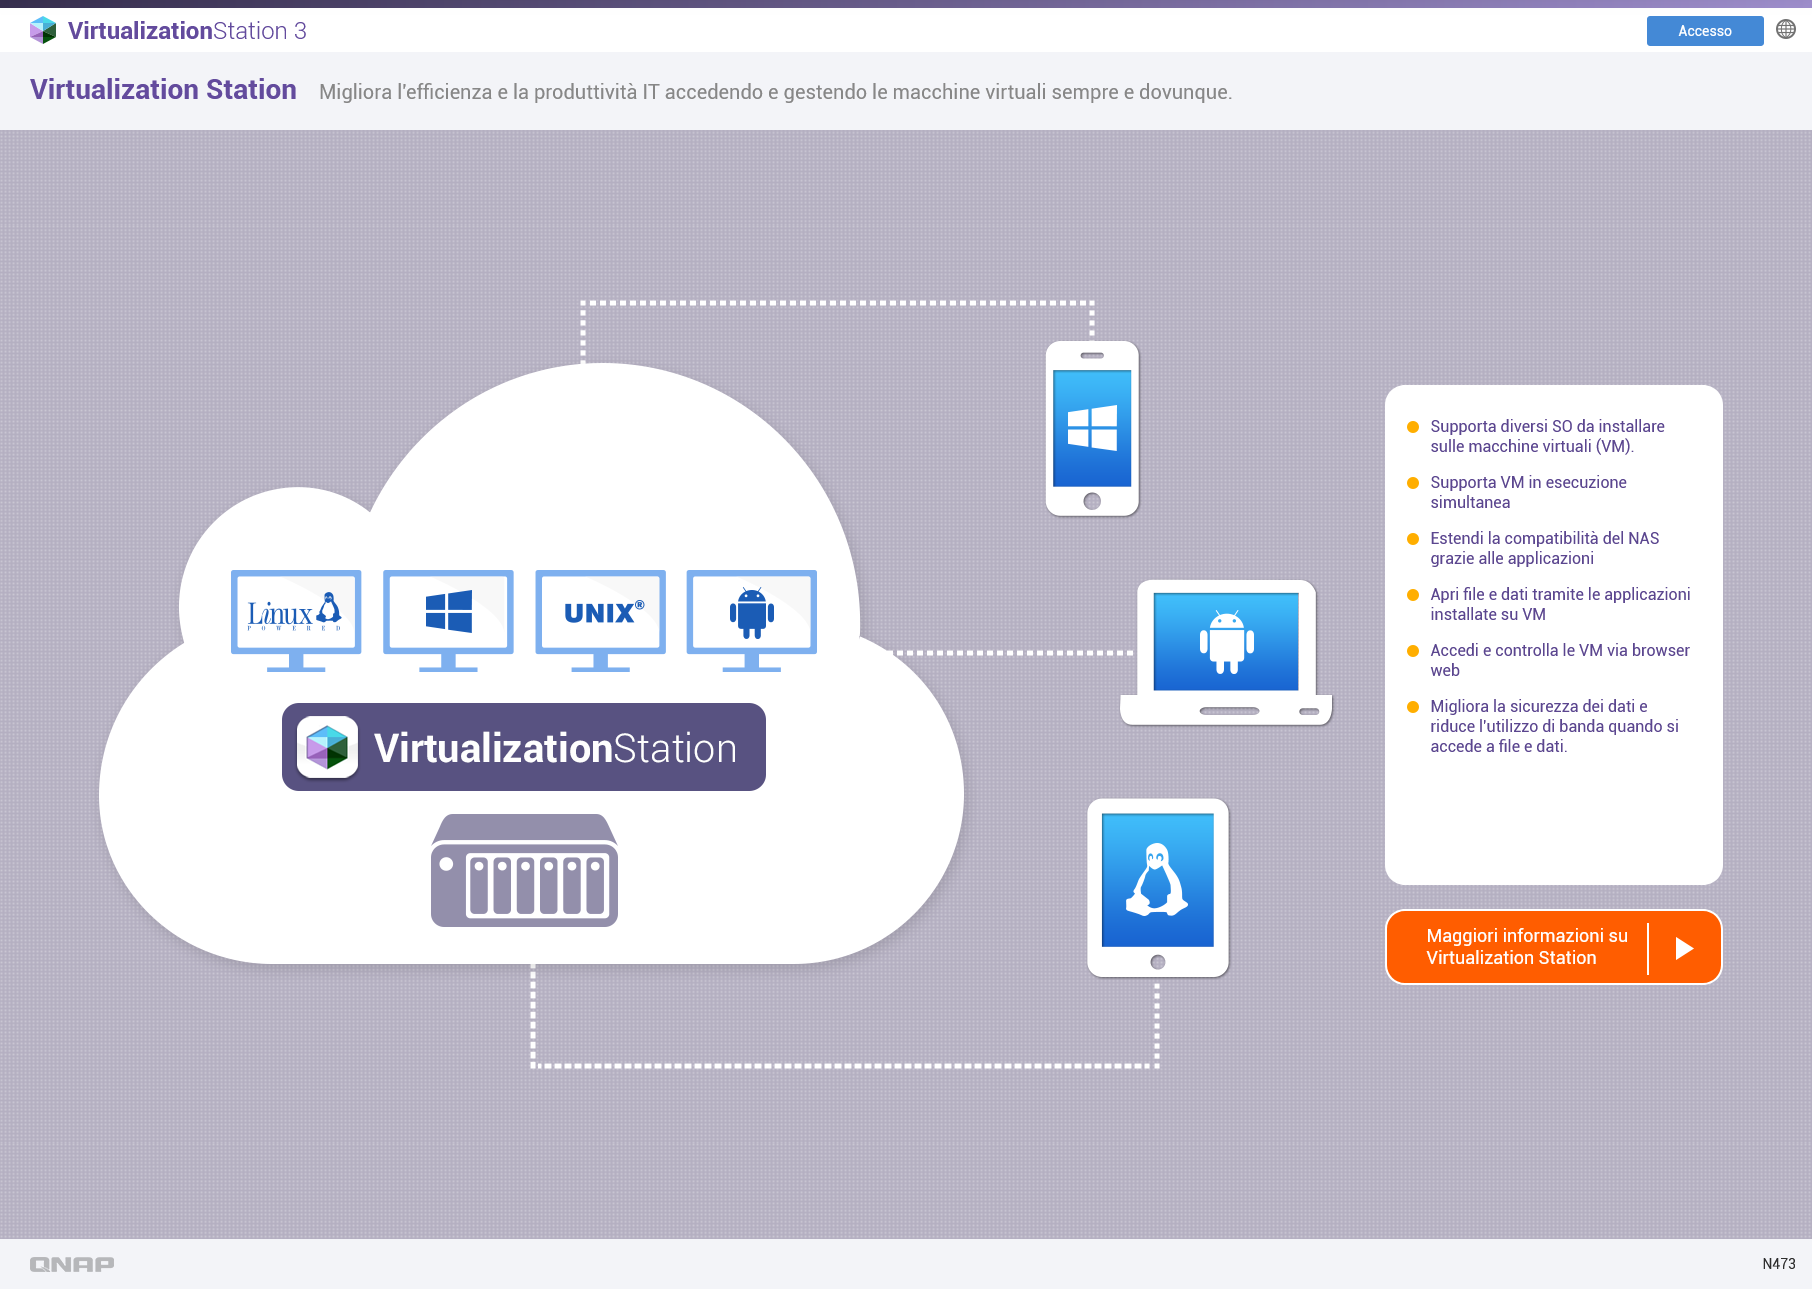This screenshot has height=1289, width=1812.
Task: Click the VirtualizationStation purple banner
Action: (524, 747)
